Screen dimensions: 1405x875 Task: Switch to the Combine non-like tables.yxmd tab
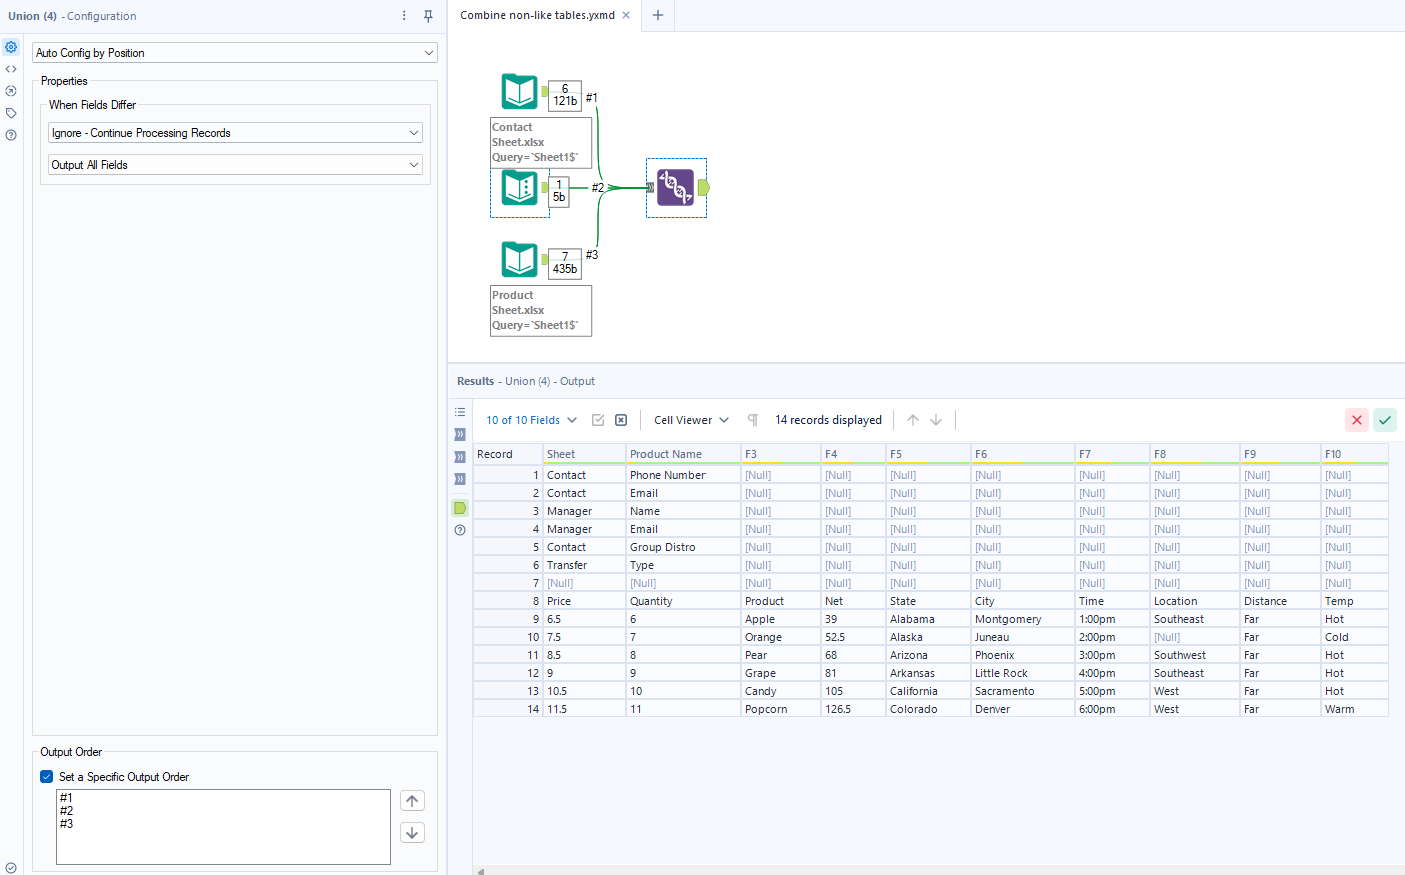(x=536, y=16)
